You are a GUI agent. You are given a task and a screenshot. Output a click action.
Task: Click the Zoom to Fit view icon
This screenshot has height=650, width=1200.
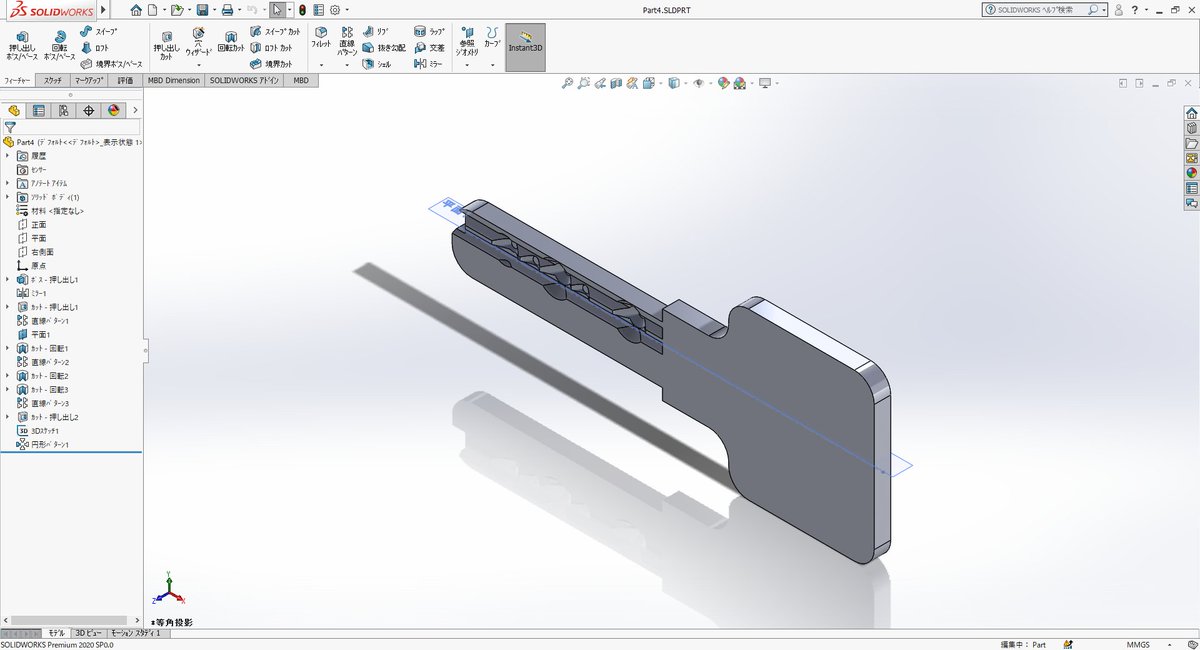coord(567,83)
